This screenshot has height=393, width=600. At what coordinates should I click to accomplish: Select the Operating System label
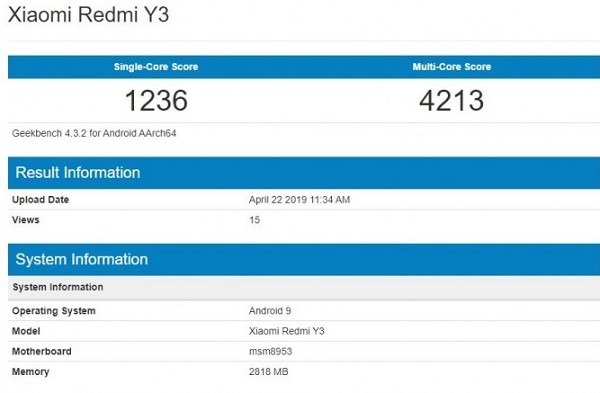pos(54,311)
